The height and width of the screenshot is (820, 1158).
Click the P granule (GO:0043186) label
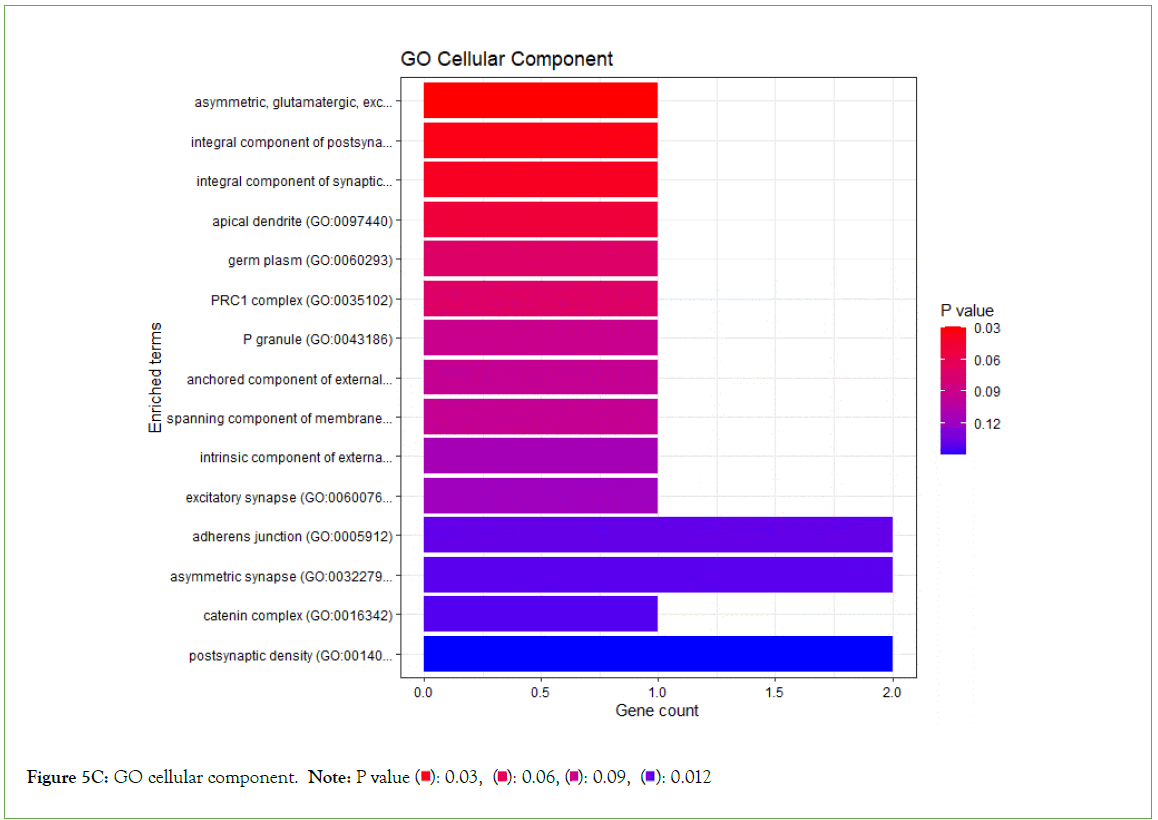pyautogui.click(x=317, y=339)
